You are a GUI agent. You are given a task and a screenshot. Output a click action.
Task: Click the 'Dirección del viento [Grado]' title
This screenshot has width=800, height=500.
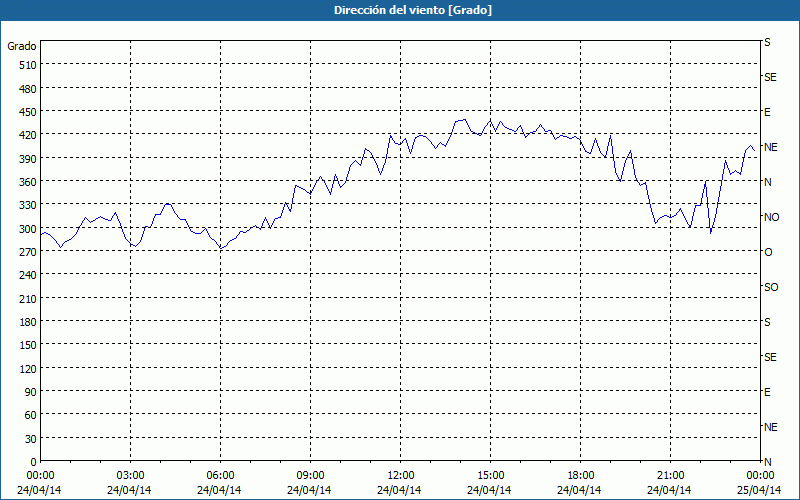point(413,10)
